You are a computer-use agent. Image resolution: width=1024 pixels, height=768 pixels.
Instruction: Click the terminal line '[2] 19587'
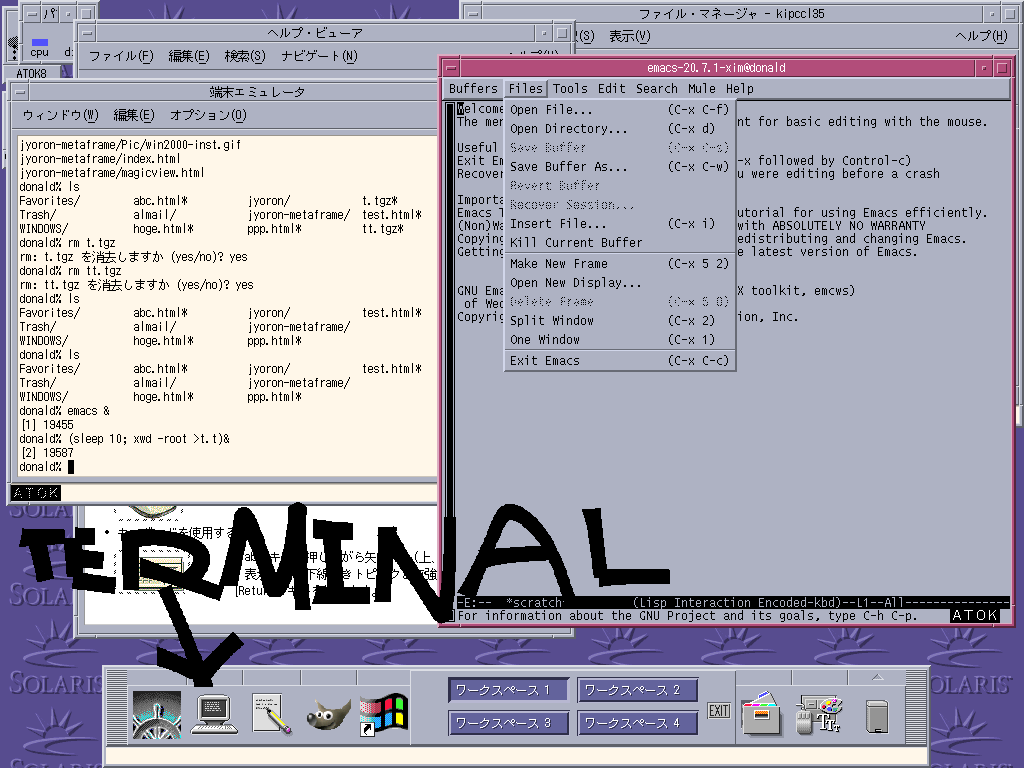click(x=47, y=453)
